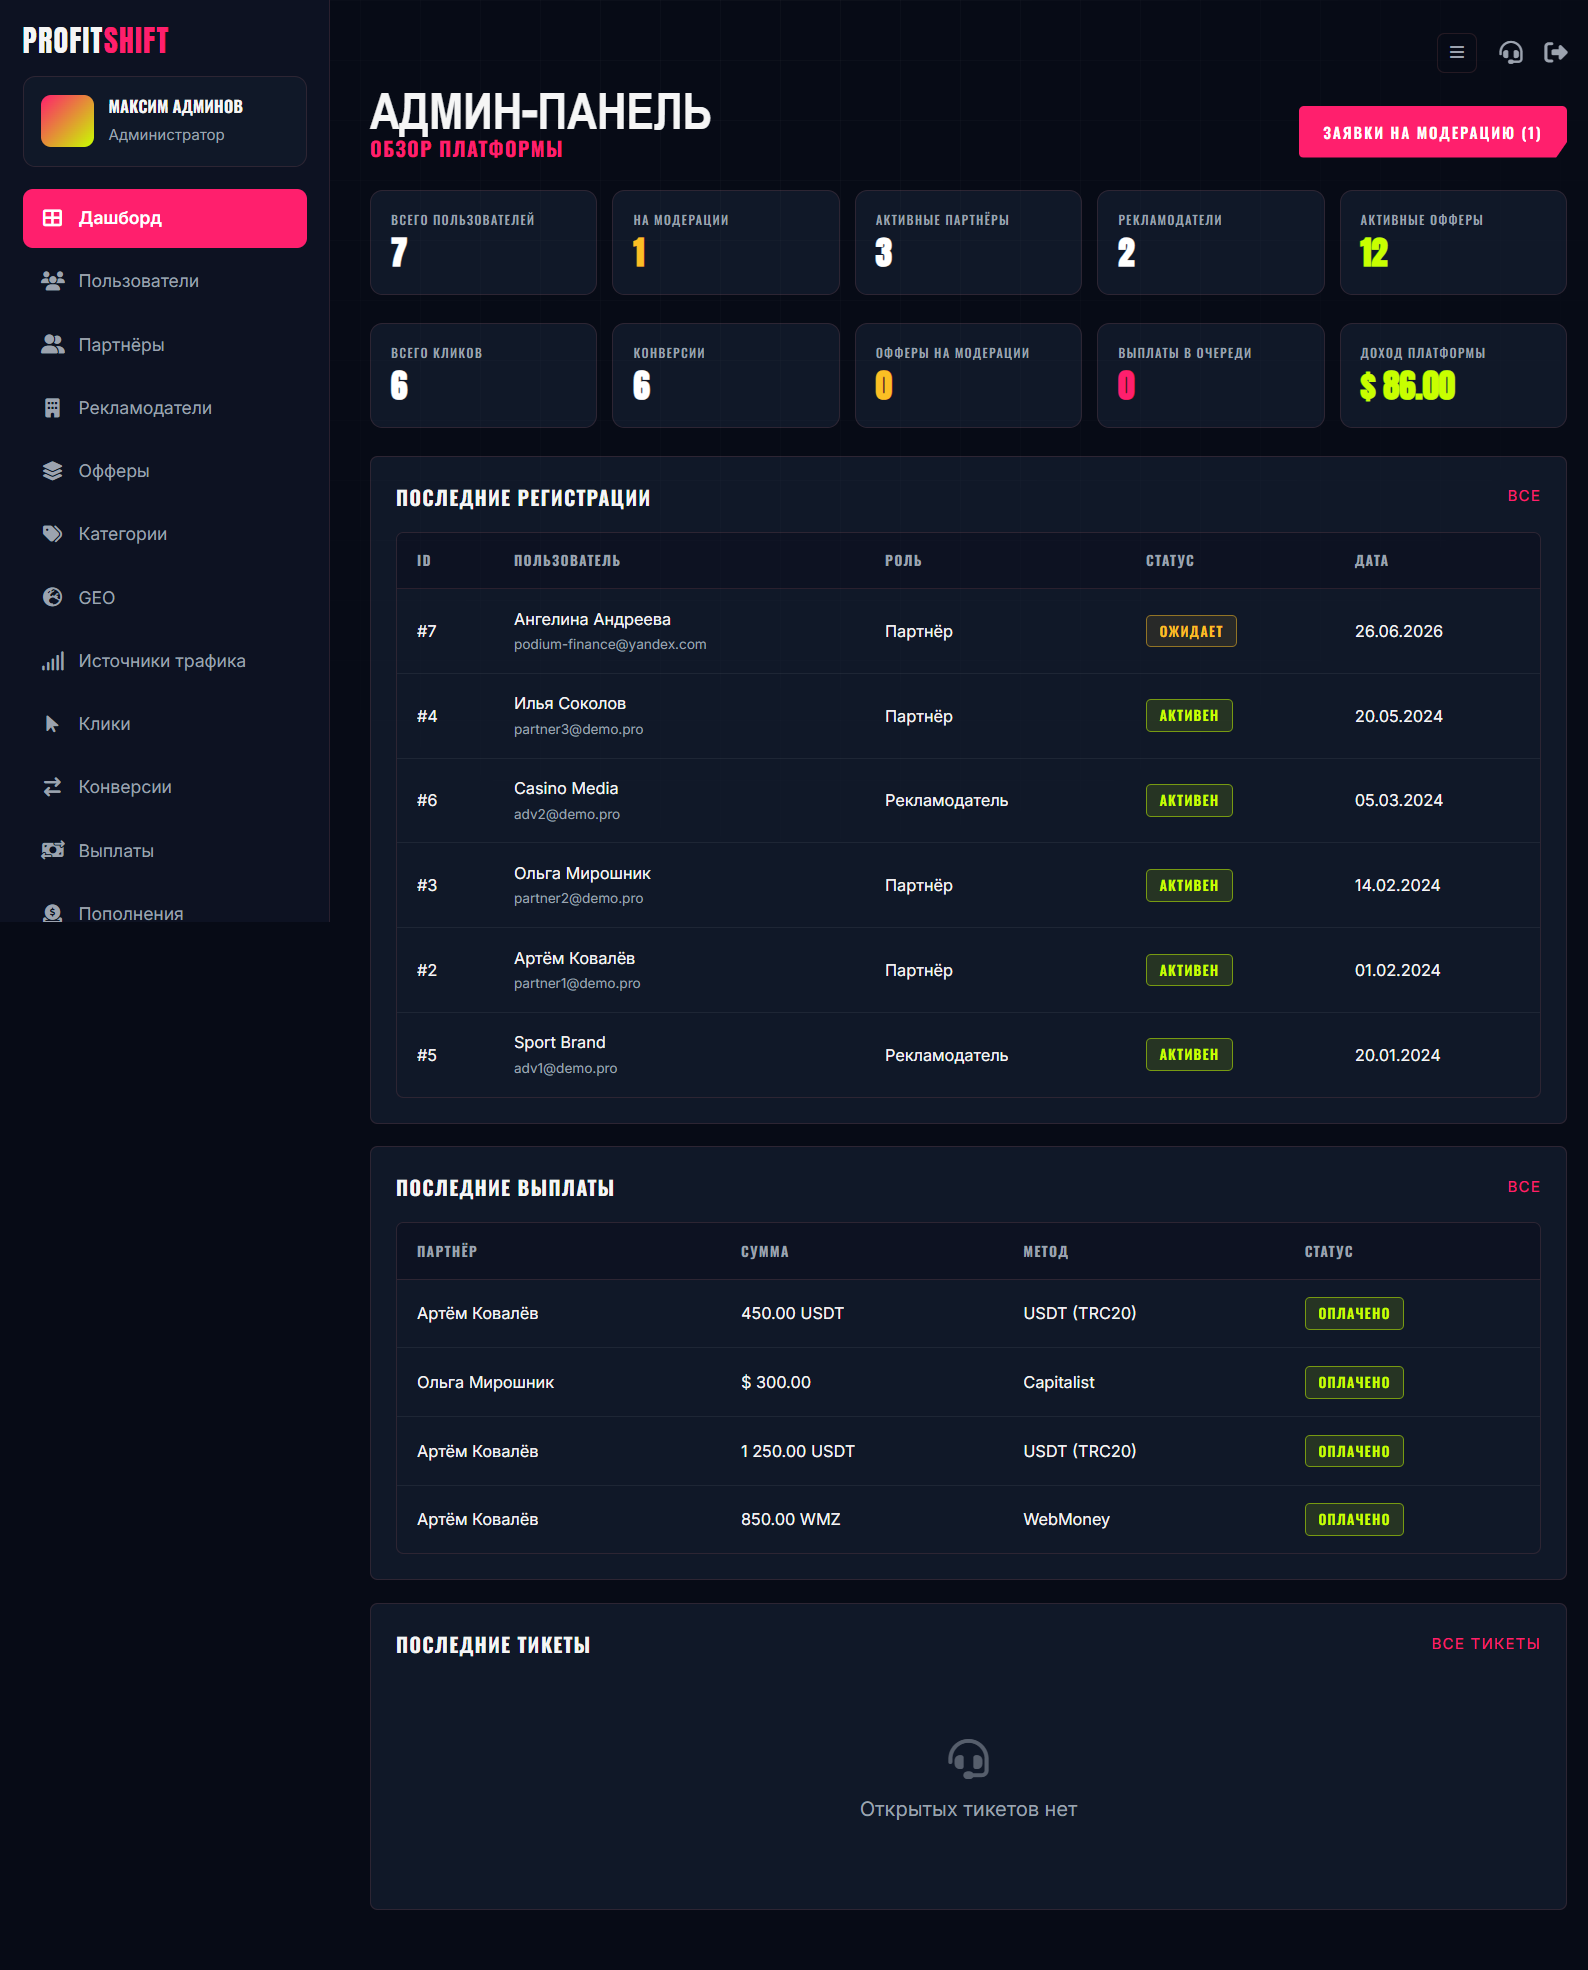Open Дашборд in the sidebar
Image resolution: width=1588 pixels, height=1970 pixels.
(x=165, y=218)
